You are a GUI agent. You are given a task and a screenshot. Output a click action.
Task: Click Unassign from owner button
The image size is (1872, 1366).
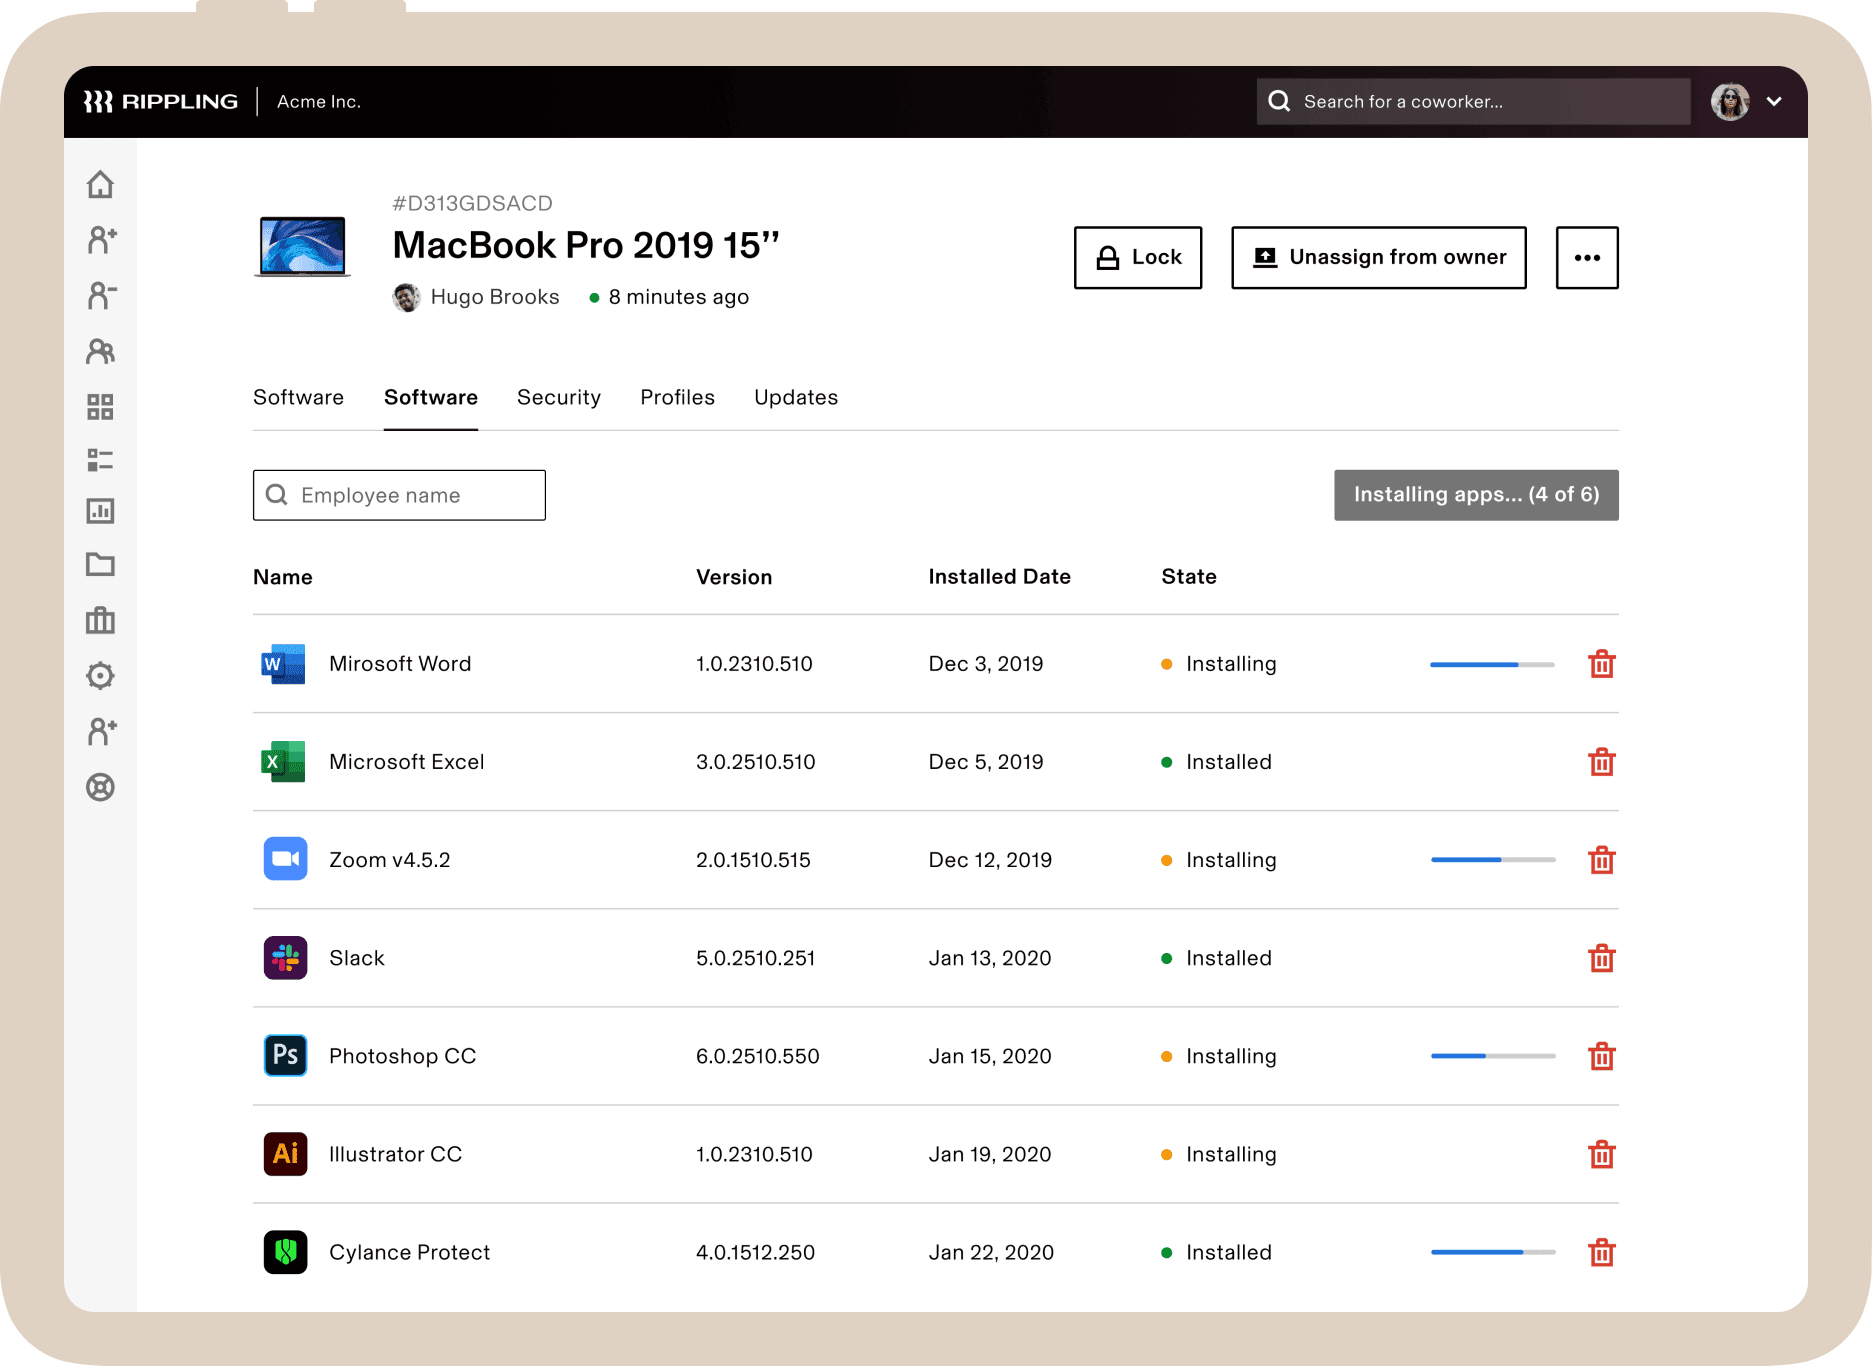tap(1378, 258)
